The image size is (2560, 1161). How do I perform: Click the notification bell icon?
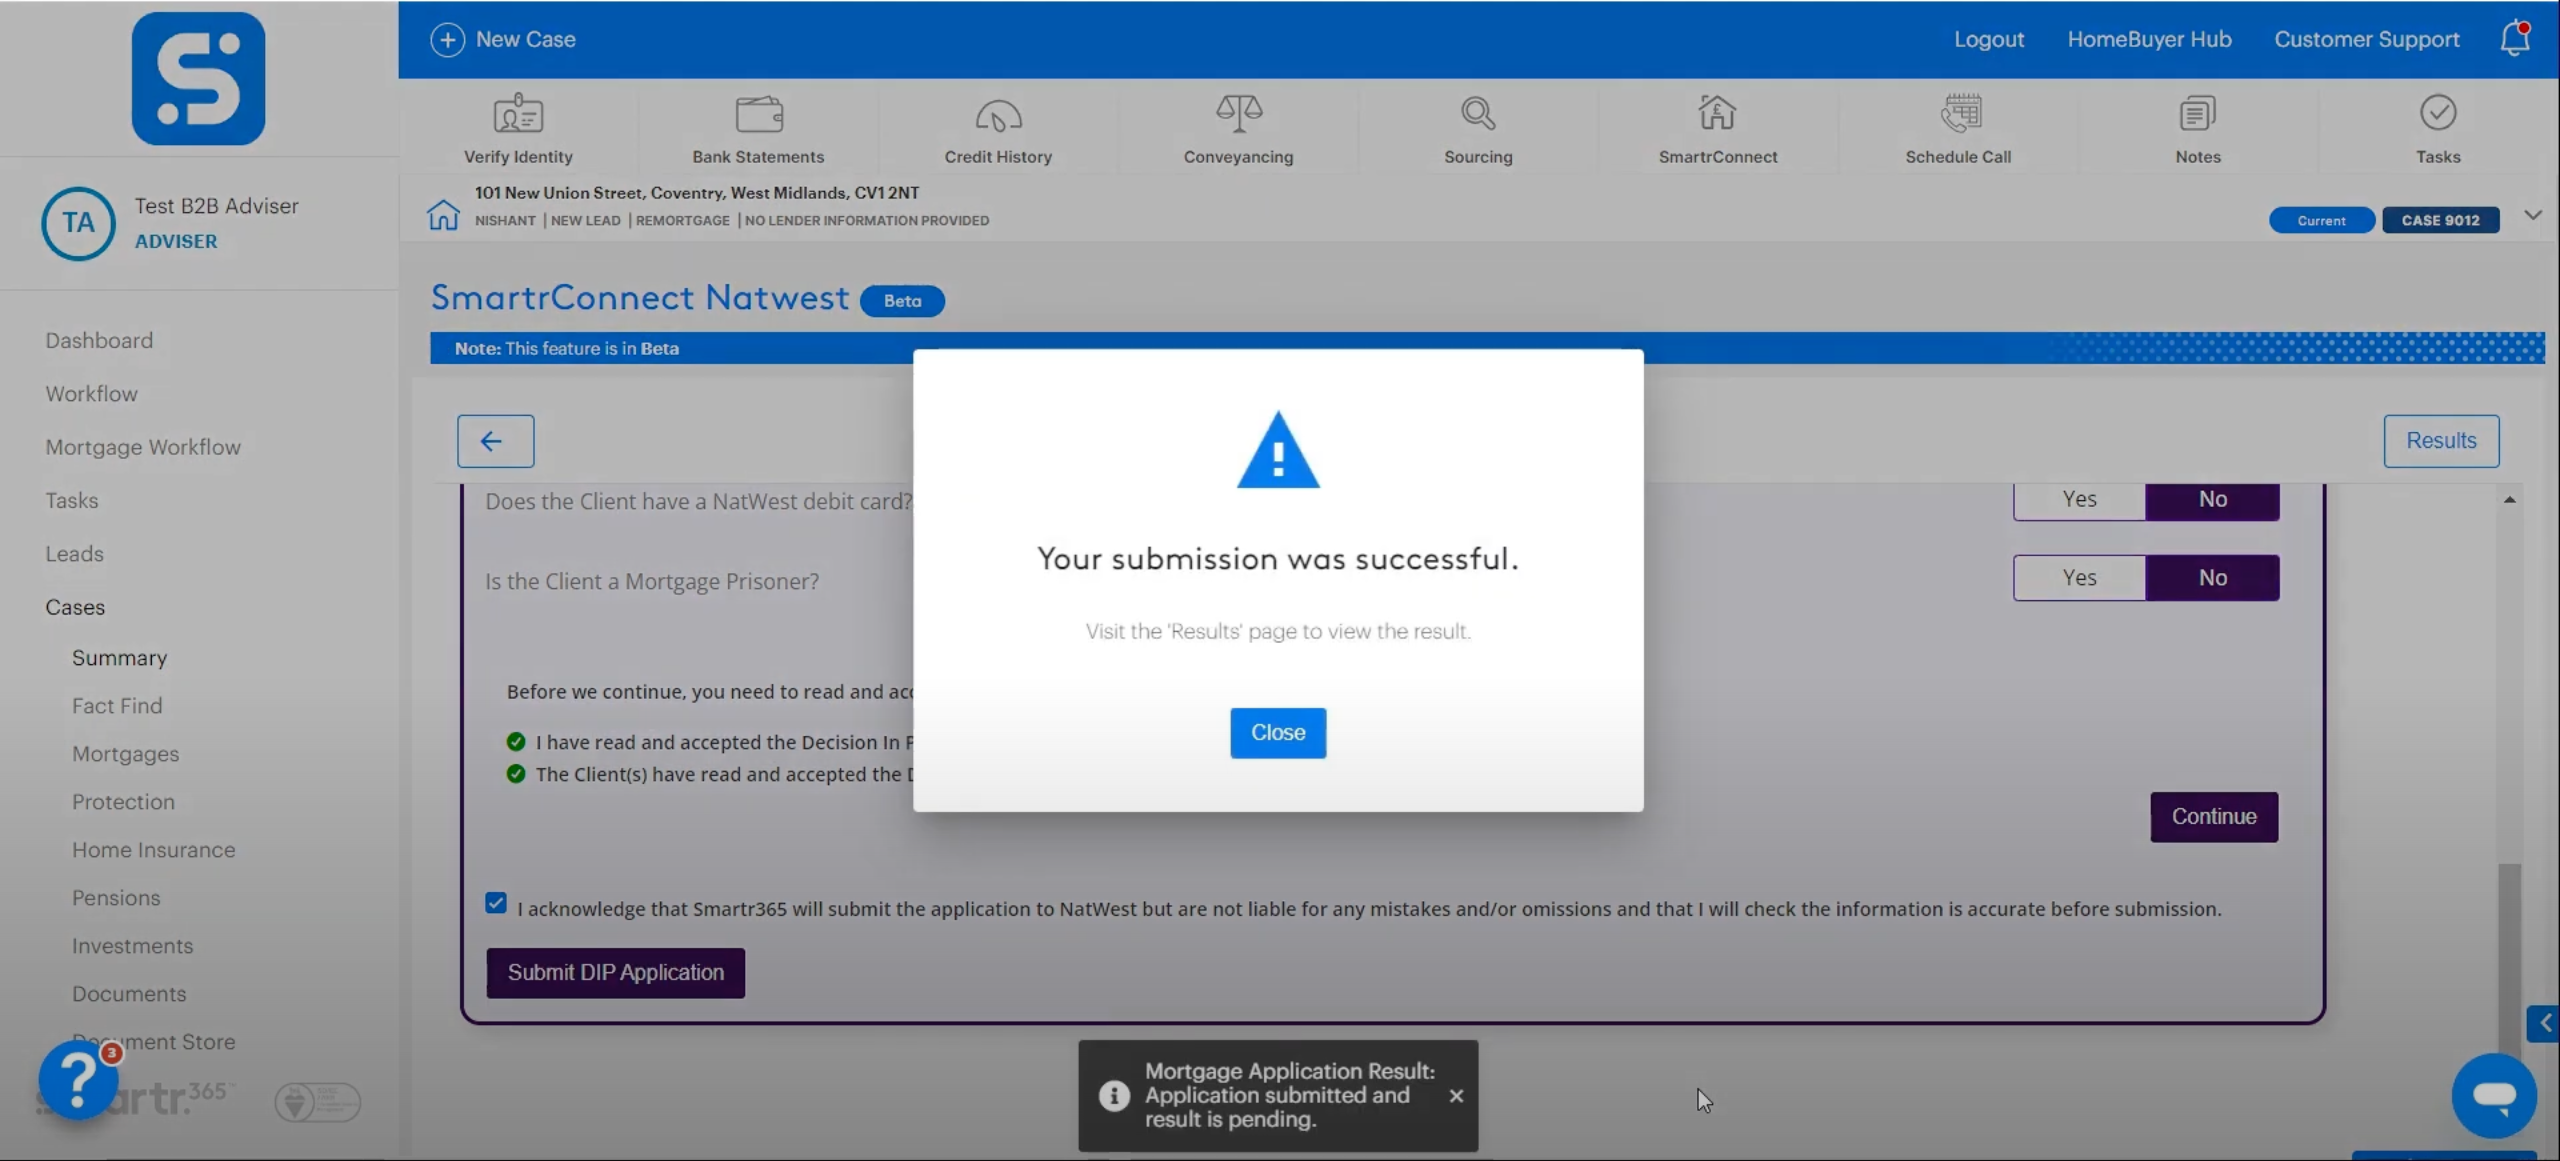[2515, 39]
